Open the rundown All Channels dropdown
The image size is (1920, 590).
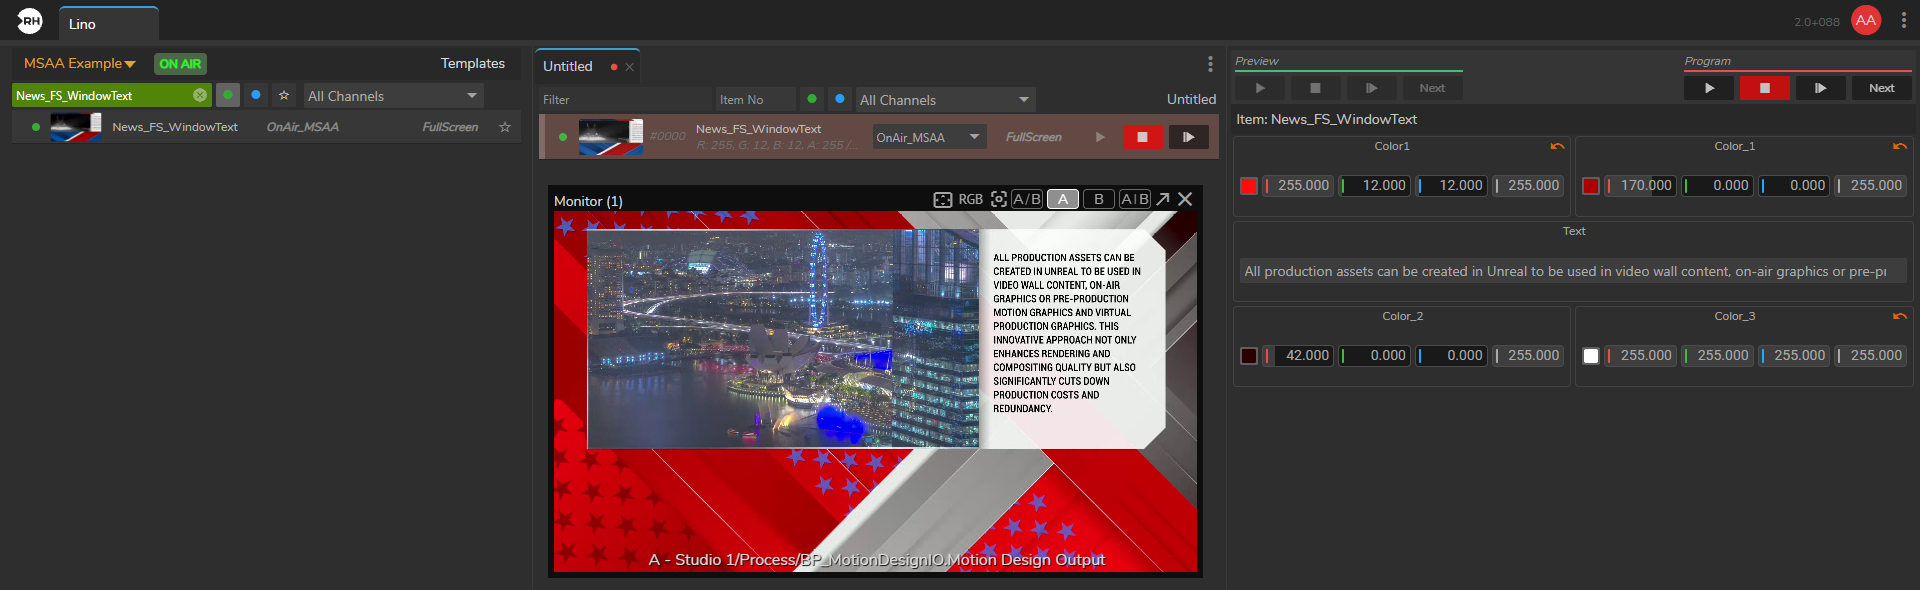pos(944,100)
